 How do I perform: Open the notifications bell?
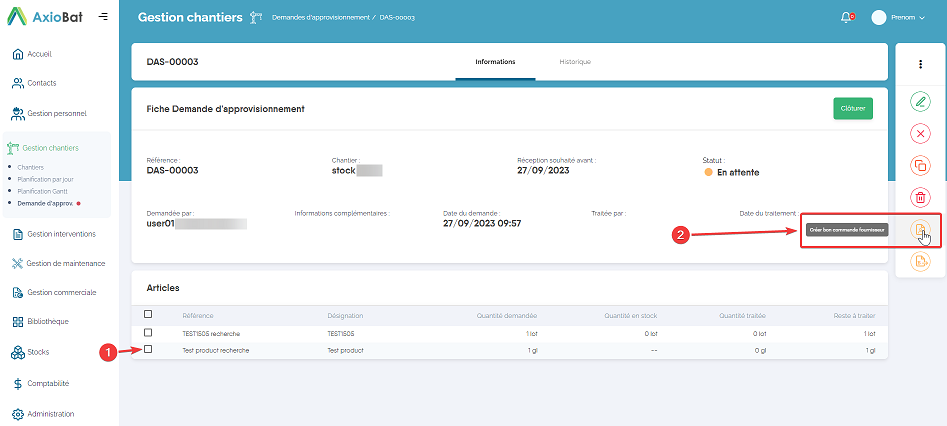(x=847, y=17)
